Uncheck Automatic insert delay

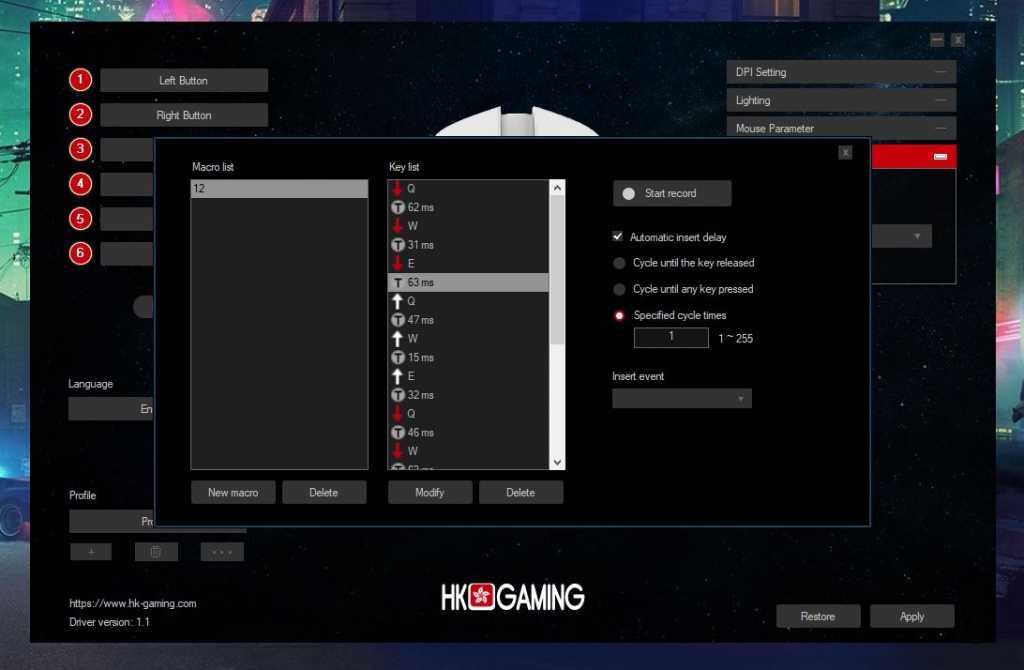click(x=618, y=238)
